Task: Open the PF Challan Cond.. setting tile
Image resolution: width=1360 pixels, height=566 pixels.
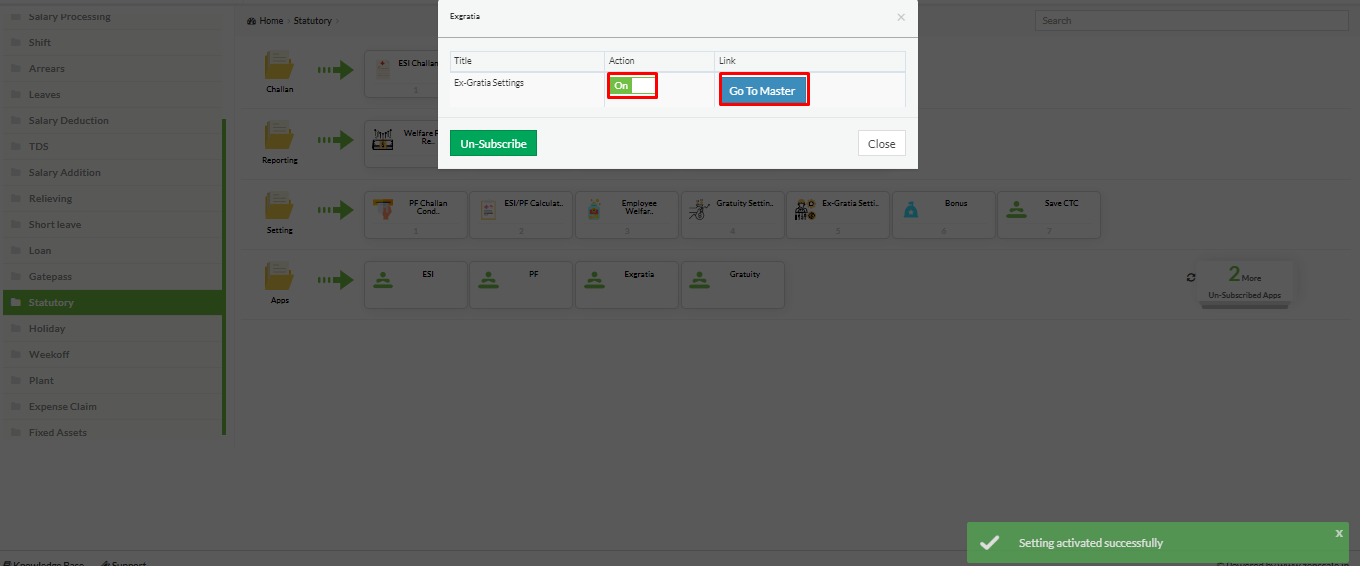Action: pos(416,215)
